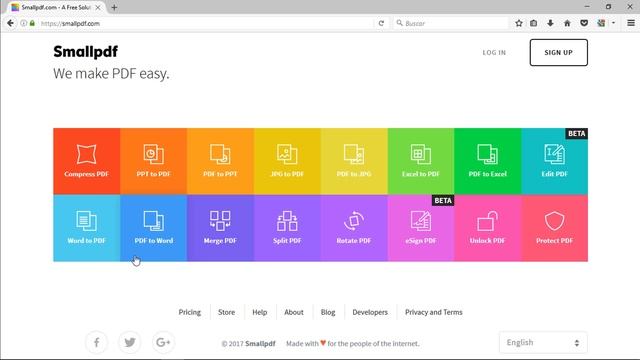Open the eSign PDF beta tile
The height and width of the screenshot is (360, 640).
point(421,228)
